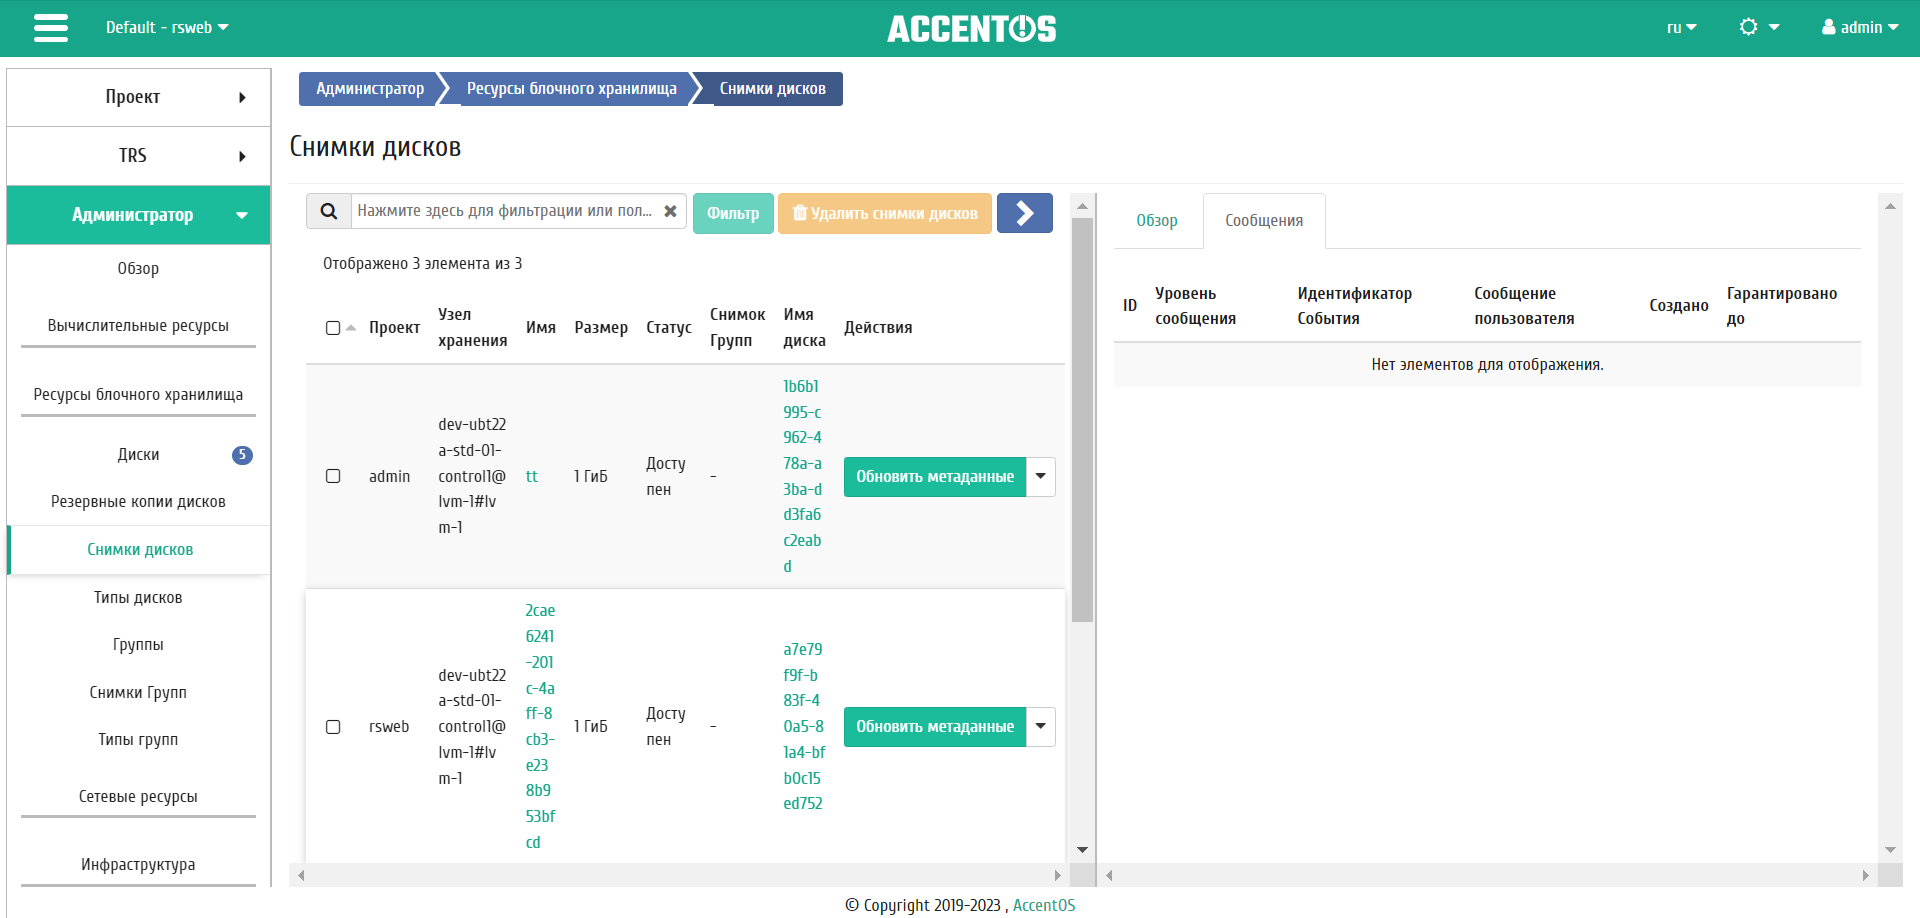Toggle the select-all snapshots checkbox

tap(333, 328)
